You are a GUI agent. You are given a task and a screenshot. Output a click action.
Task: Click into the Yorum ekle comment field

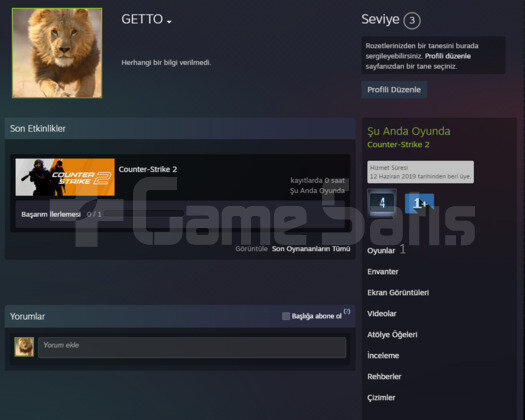[x=192, y=347]
